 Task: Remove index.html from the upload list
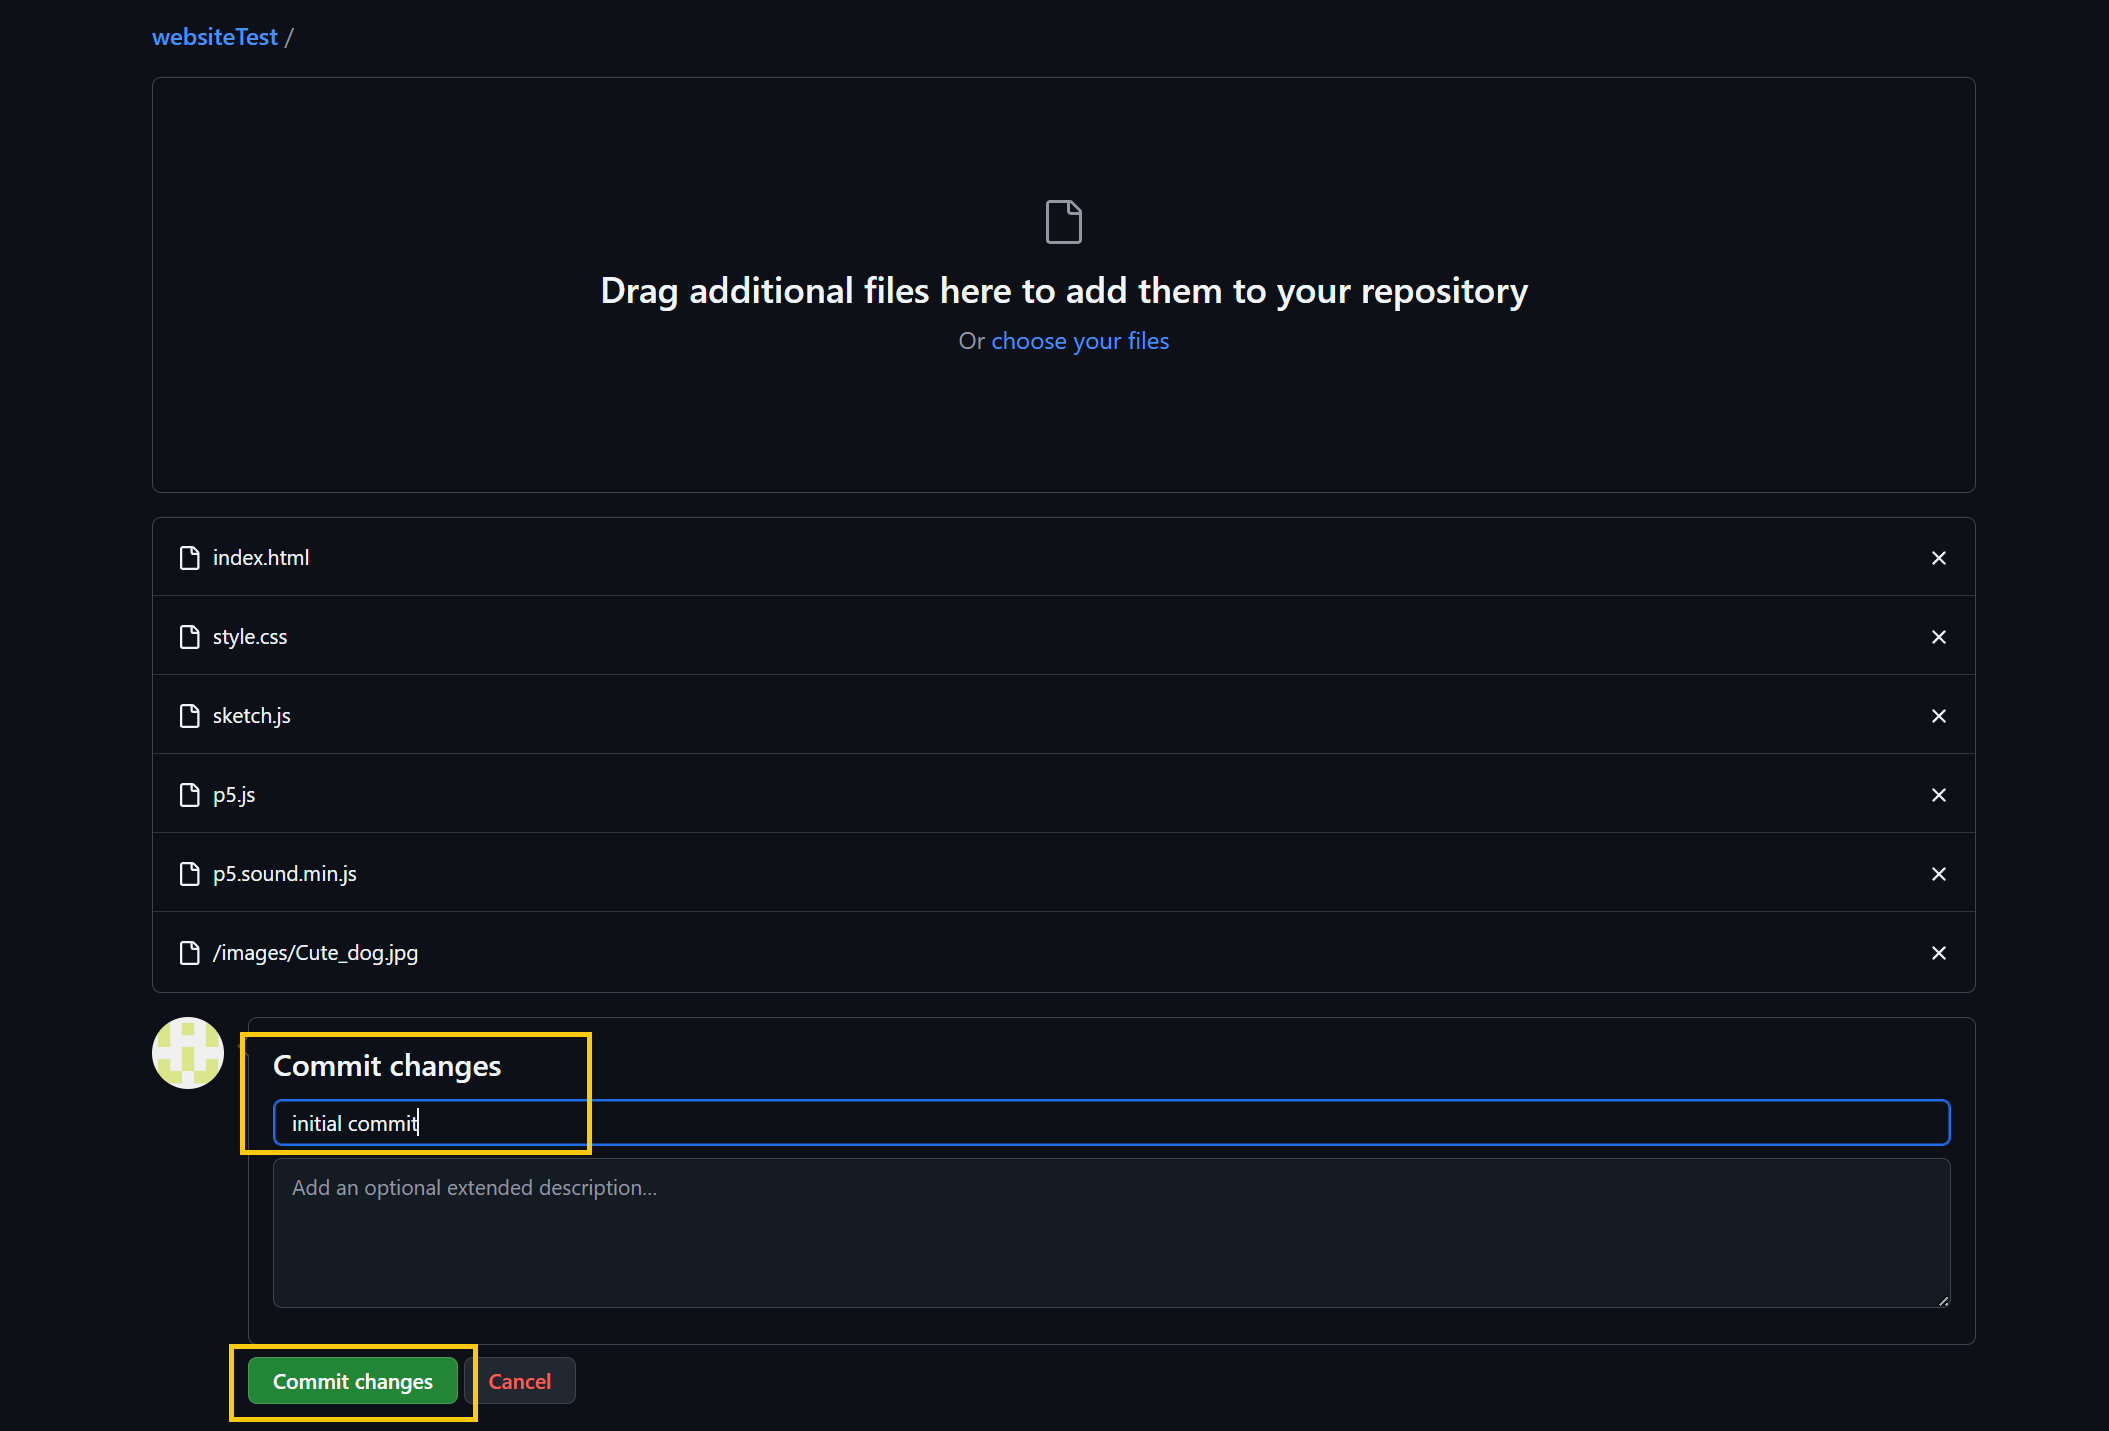point(1938,557)
